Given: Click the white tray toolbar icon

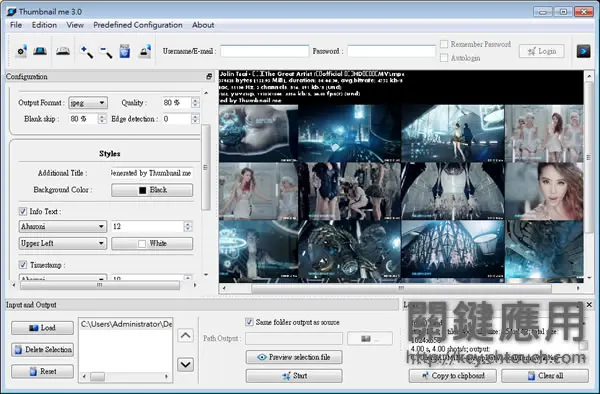Looking at the screenshot, I should pyautogui.click(x=63, y=51).
